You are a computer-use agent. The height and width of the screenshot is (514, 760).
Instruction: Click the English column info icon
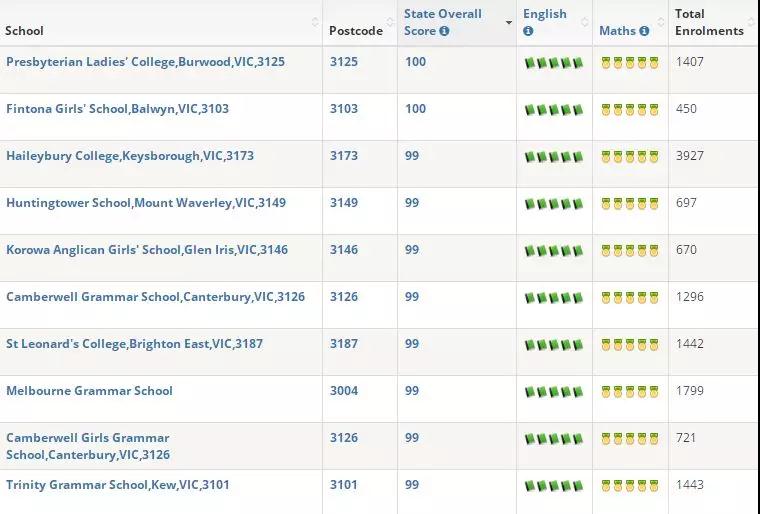(528, 31)
